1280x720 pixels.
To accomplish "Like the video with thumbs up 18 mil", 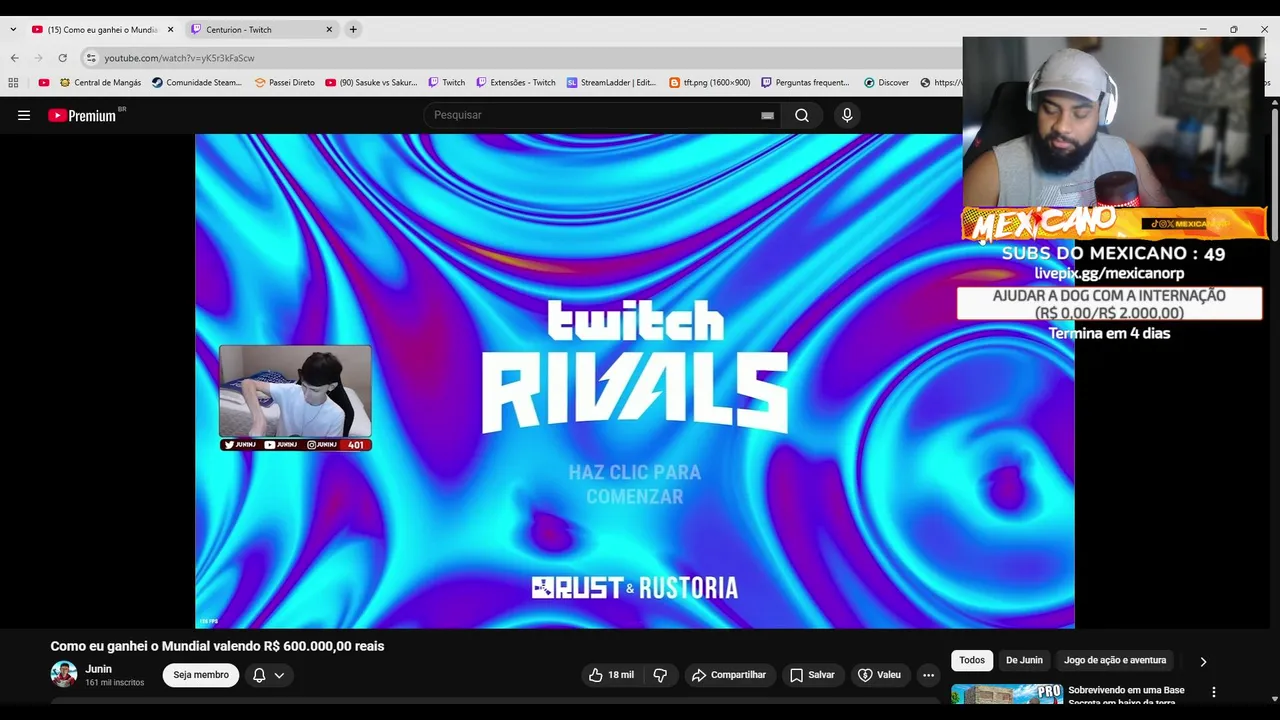I will tap(611, 675).
